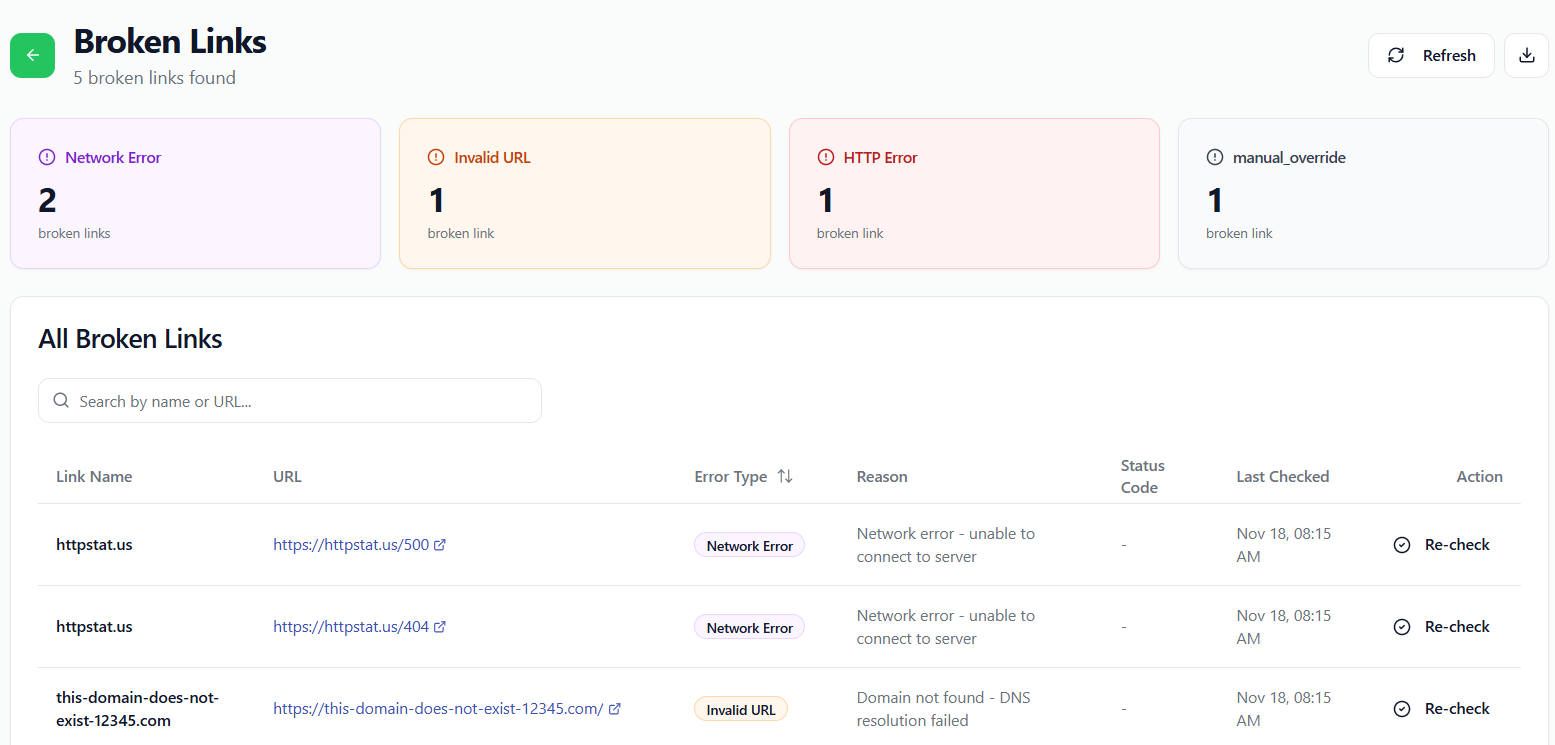Click the green back arrow icon
This screenshot has height=745, width=1555.
point(32,55)
